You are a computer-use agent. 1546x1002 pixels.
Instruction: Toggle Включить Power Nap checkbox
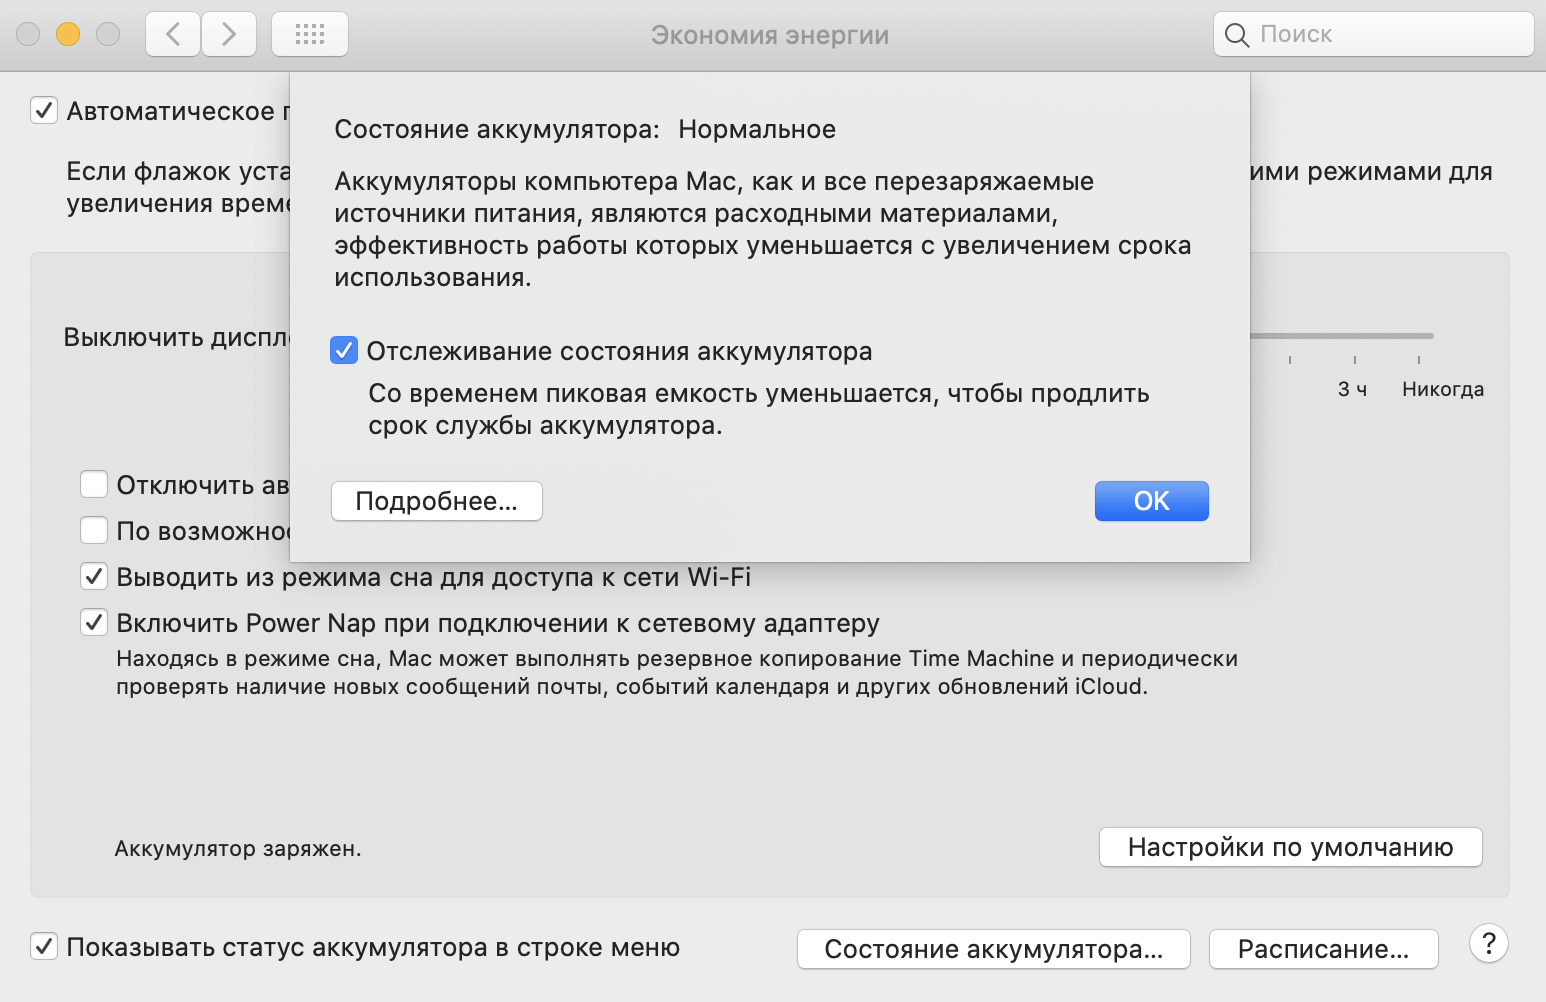94,622
